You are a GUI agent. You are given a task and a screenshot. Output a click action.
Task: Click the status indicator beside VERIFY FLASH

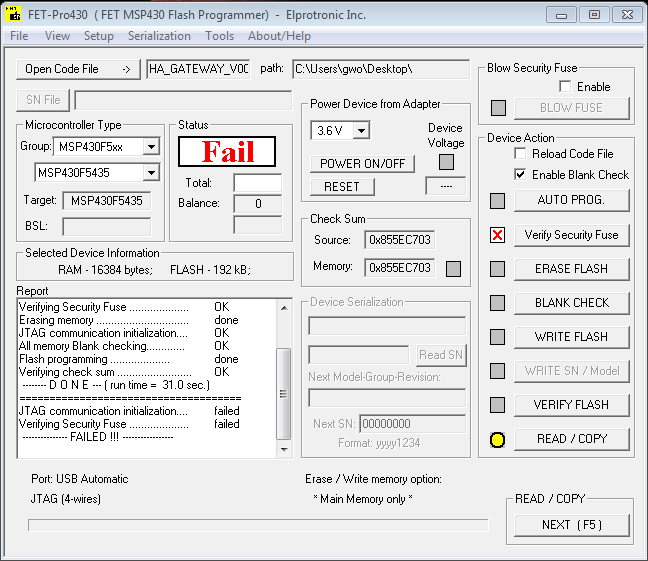tap(497, 405)
